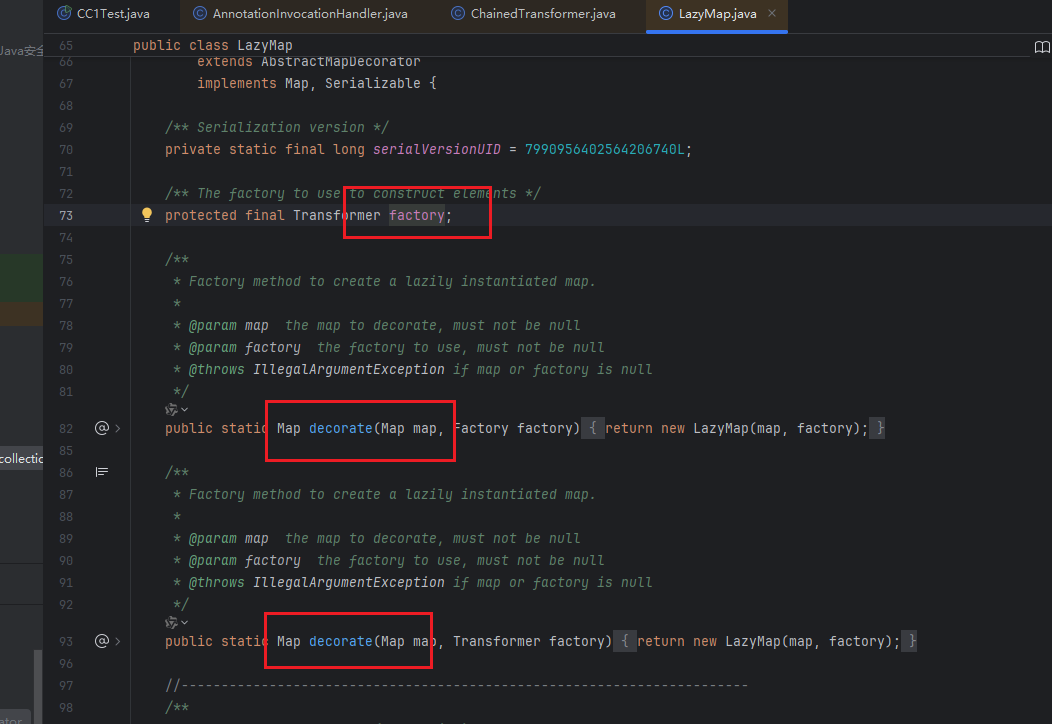
Task: Click the @ gutter icon on line 93
Action: [x=101, y=641]
